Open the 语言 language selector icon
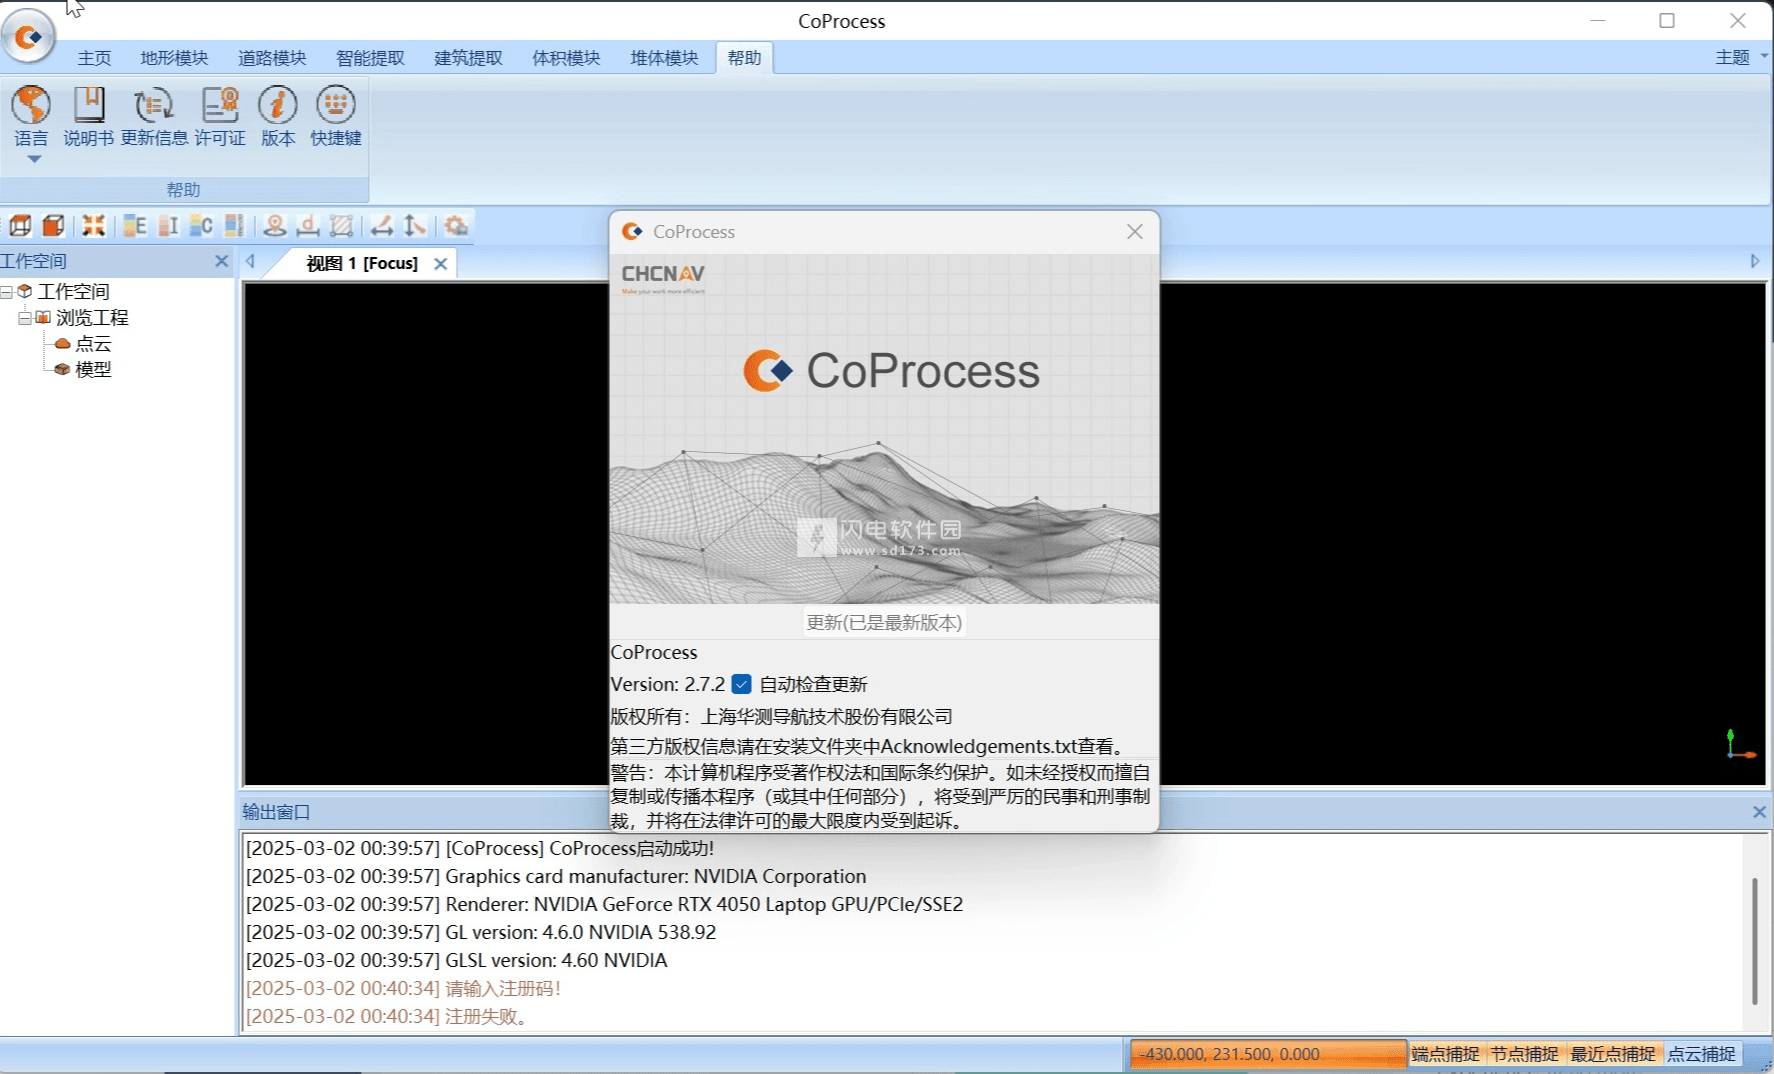1774x1074 pixels. (31, 104)
